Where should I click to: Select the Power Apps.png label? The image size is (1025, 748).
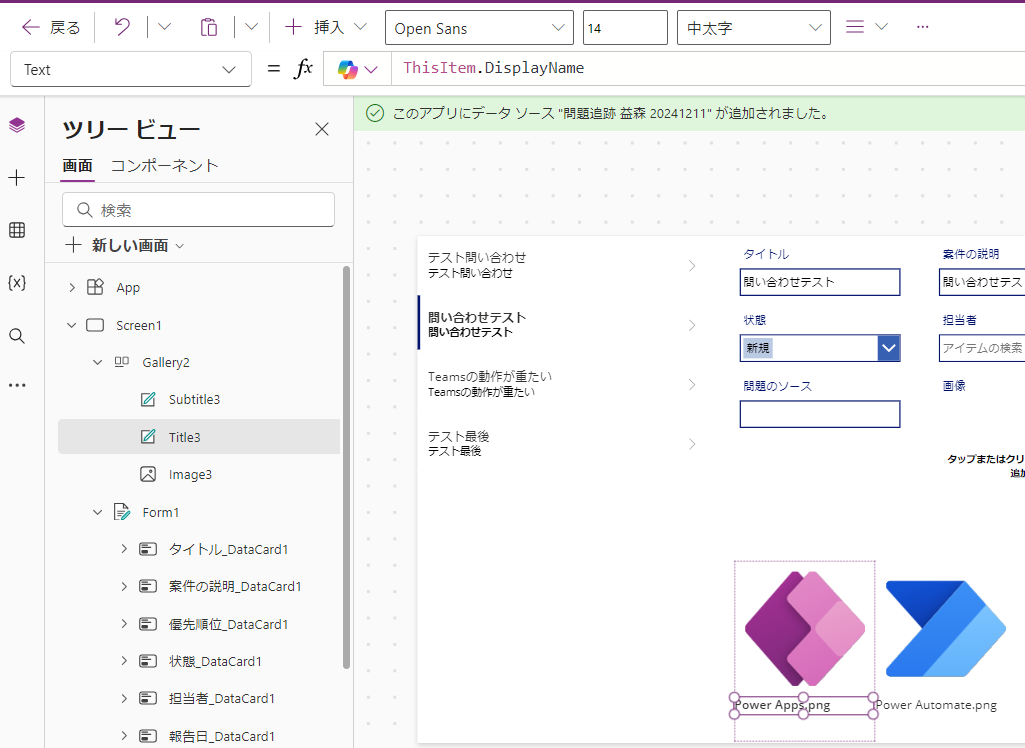[x=782, y=705]
